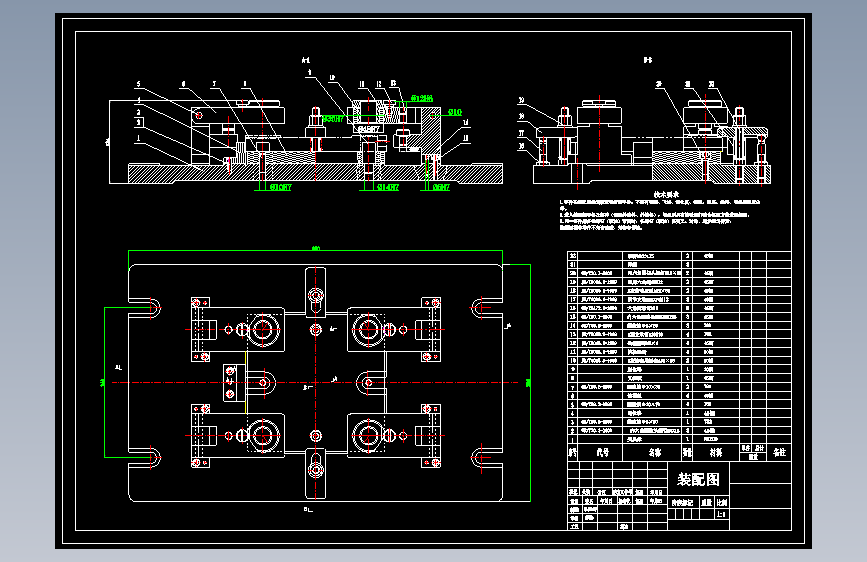
Task: Select the Φ10H7 dimension label
Action: (x=280, y=188)
